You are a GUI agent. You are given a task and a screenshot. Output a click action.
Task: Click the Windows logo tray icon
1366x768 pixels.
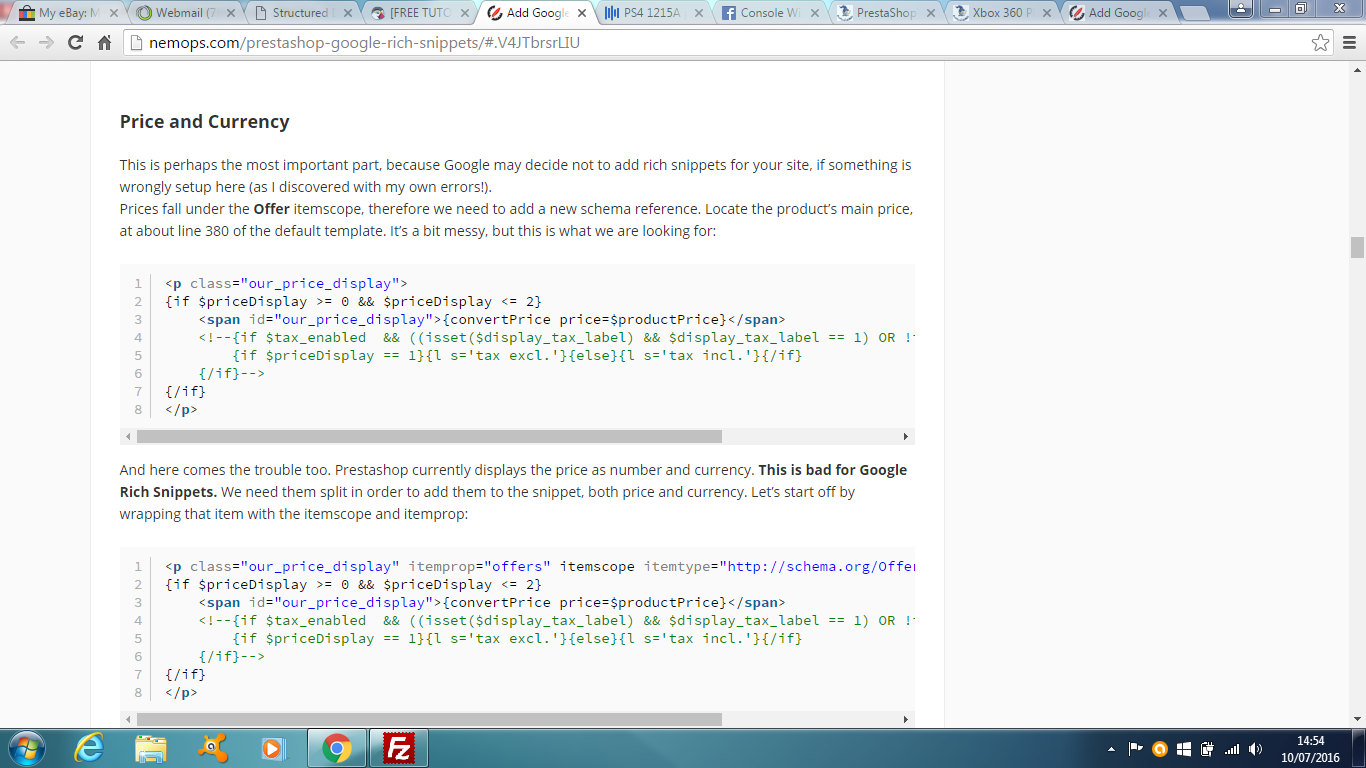pyautogui.click(x=1184, y=748)
